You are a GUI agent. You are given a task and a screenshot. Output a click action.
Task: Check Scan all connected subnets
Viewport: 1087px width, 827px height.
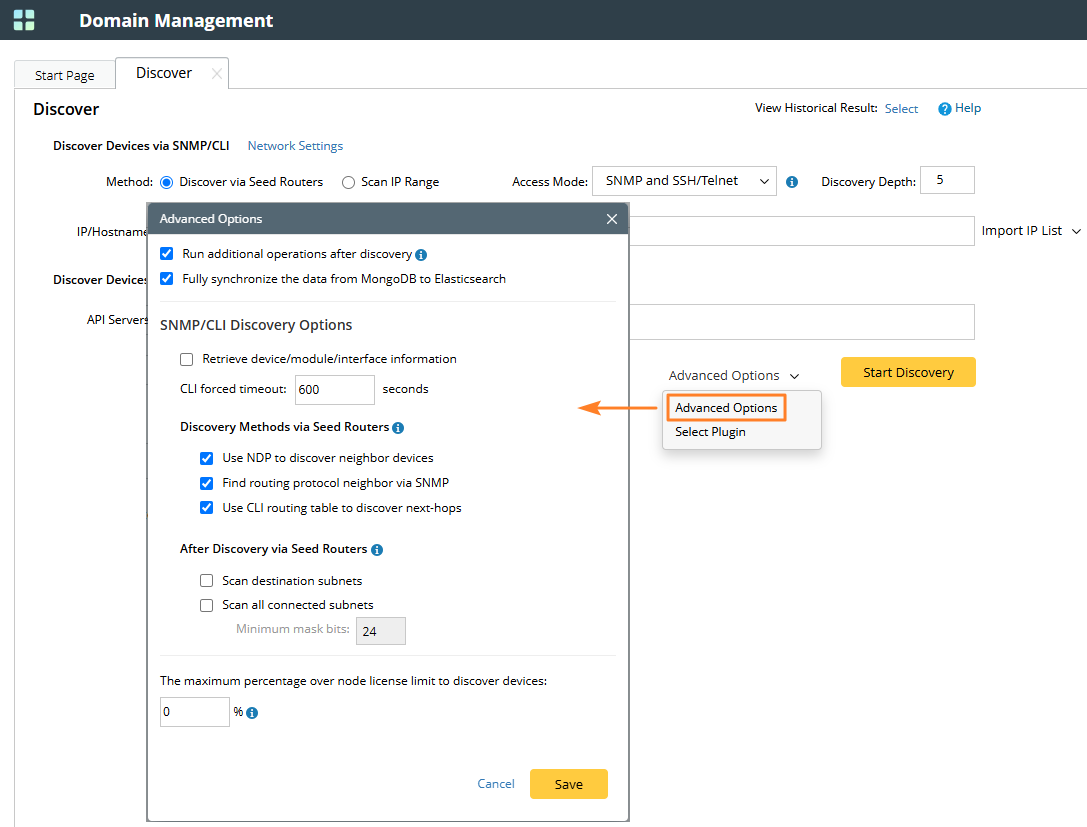click(x=207, y=605)
